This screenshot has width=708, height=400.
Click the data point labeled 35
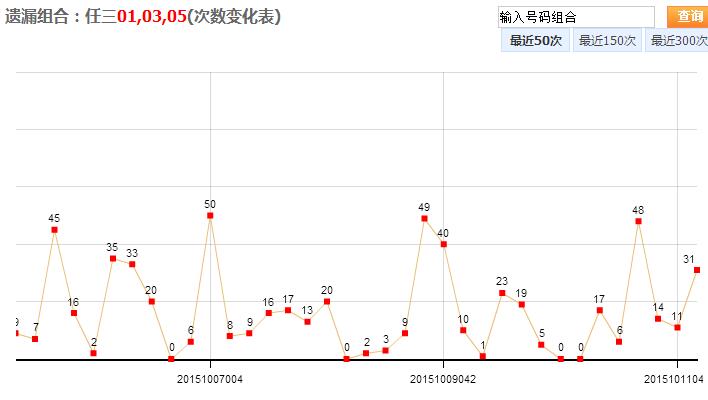113,259
